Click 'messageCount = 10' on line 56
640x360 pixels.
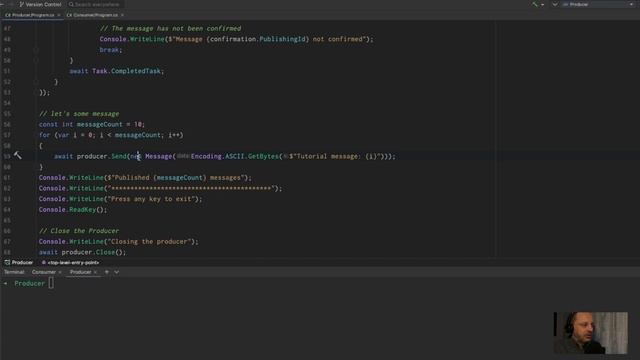110,124
